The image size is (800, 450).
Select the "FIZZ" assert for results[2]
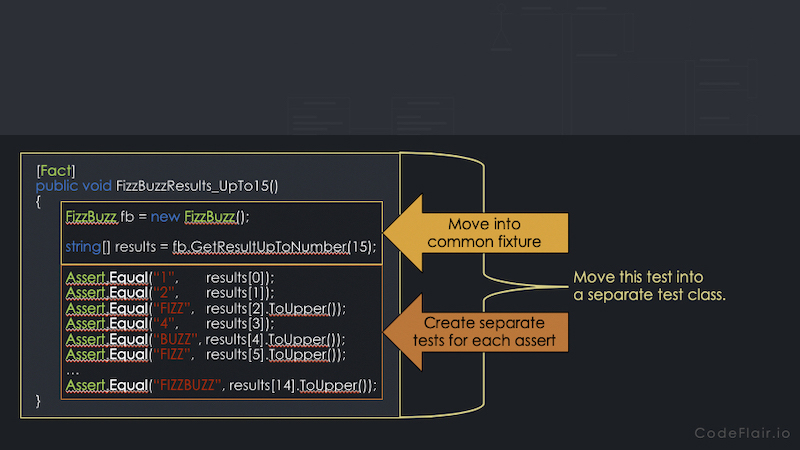pos(206,309)
